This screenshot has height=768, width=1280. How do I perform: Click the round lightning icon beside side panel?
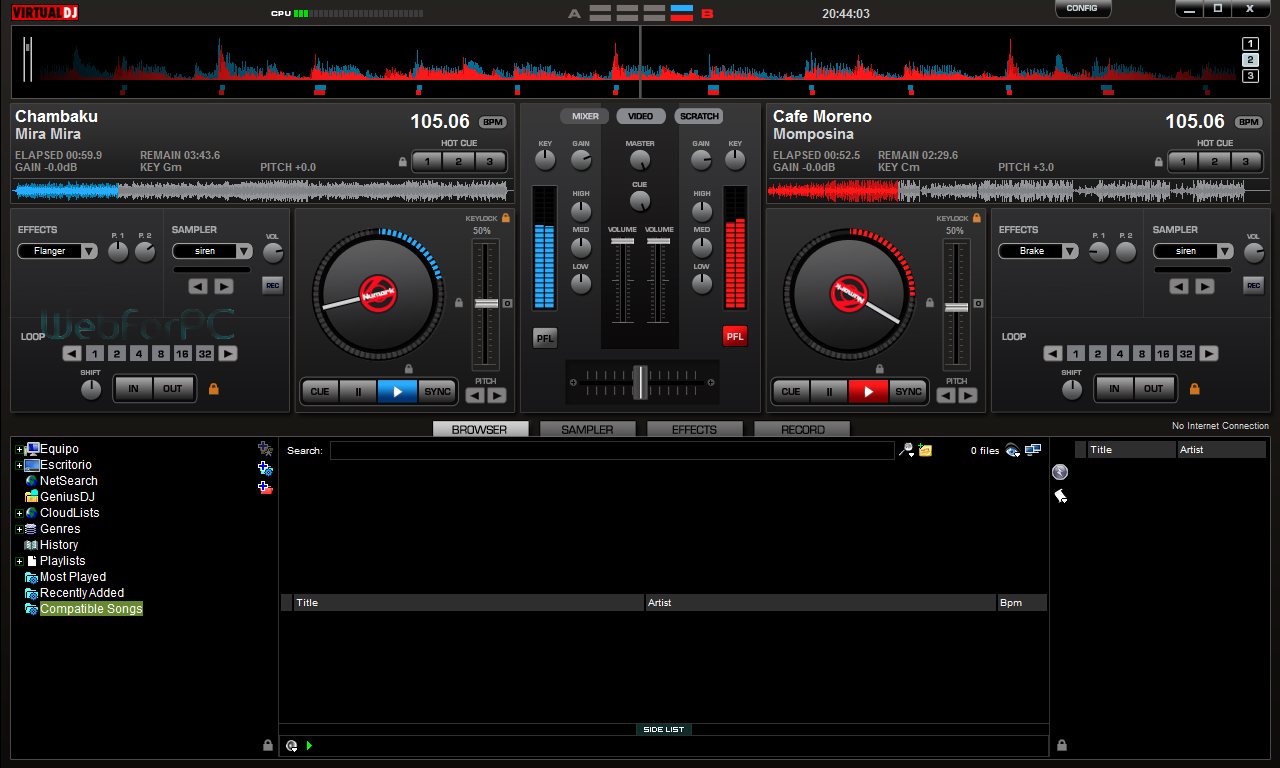coord(1060,472)
